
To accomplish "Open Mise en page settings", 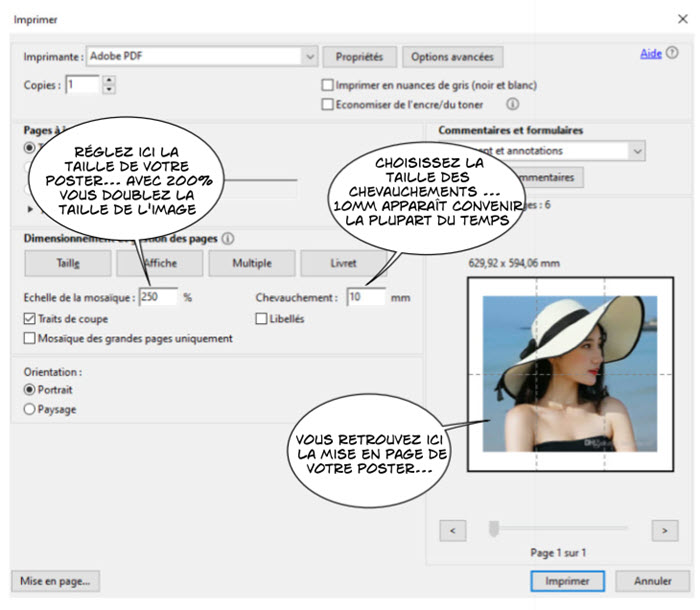I will click(55, 581).
